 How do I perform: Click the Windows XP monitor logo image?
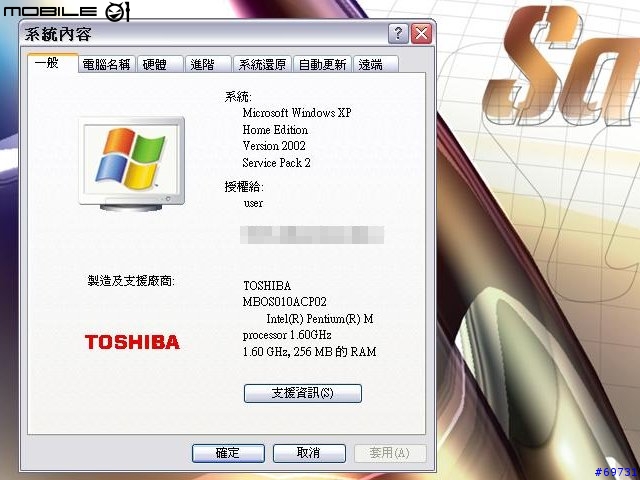coord(131,164)
